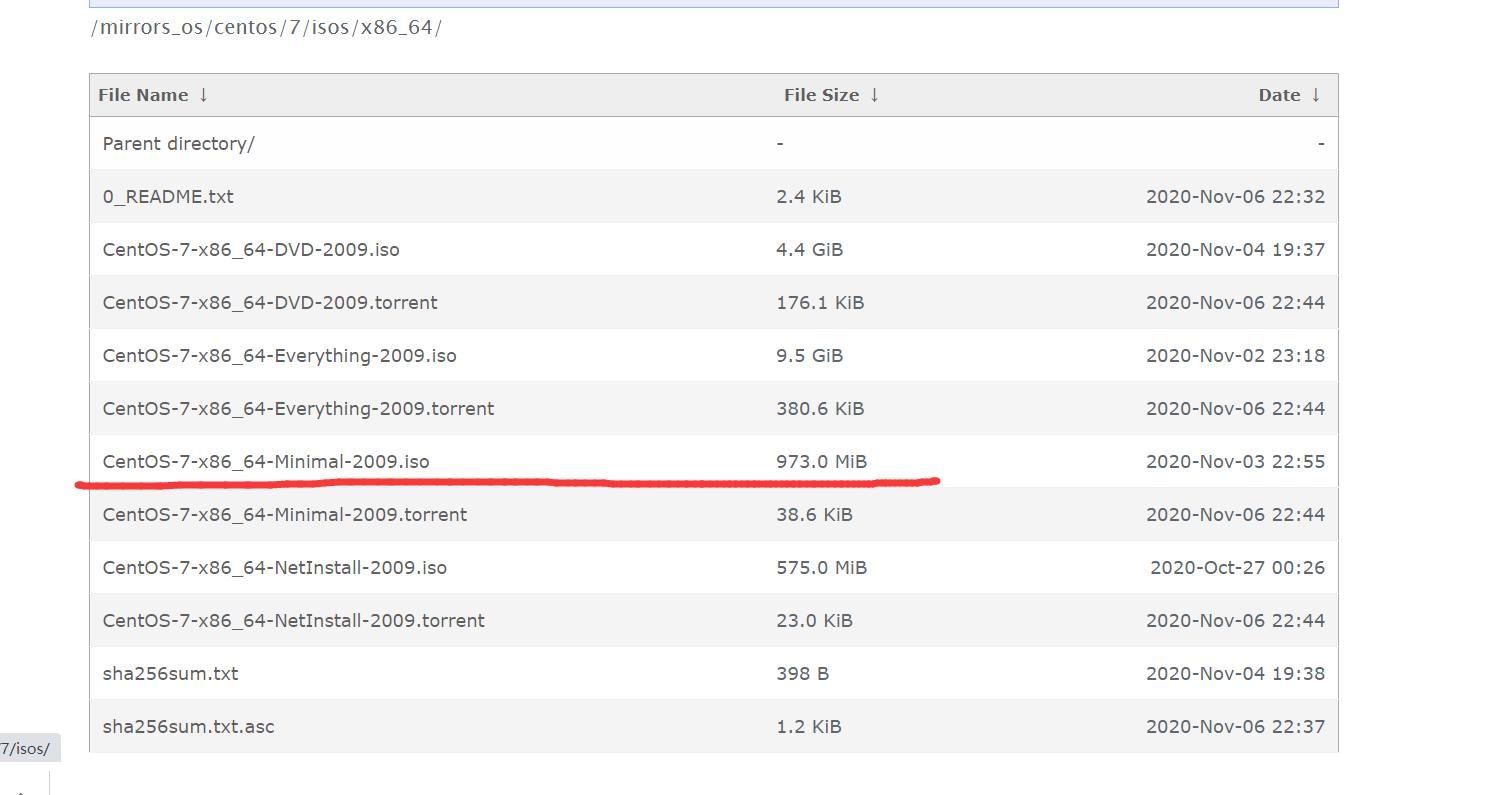
Task: Click the 1.2 KiB file size cell
Action: point(809,727)
